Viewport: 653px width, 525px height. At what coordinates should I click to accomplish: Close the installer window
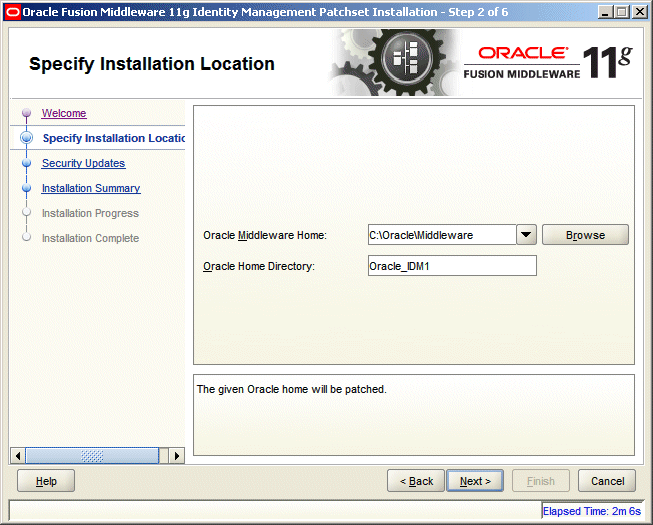tap(639, 12)
